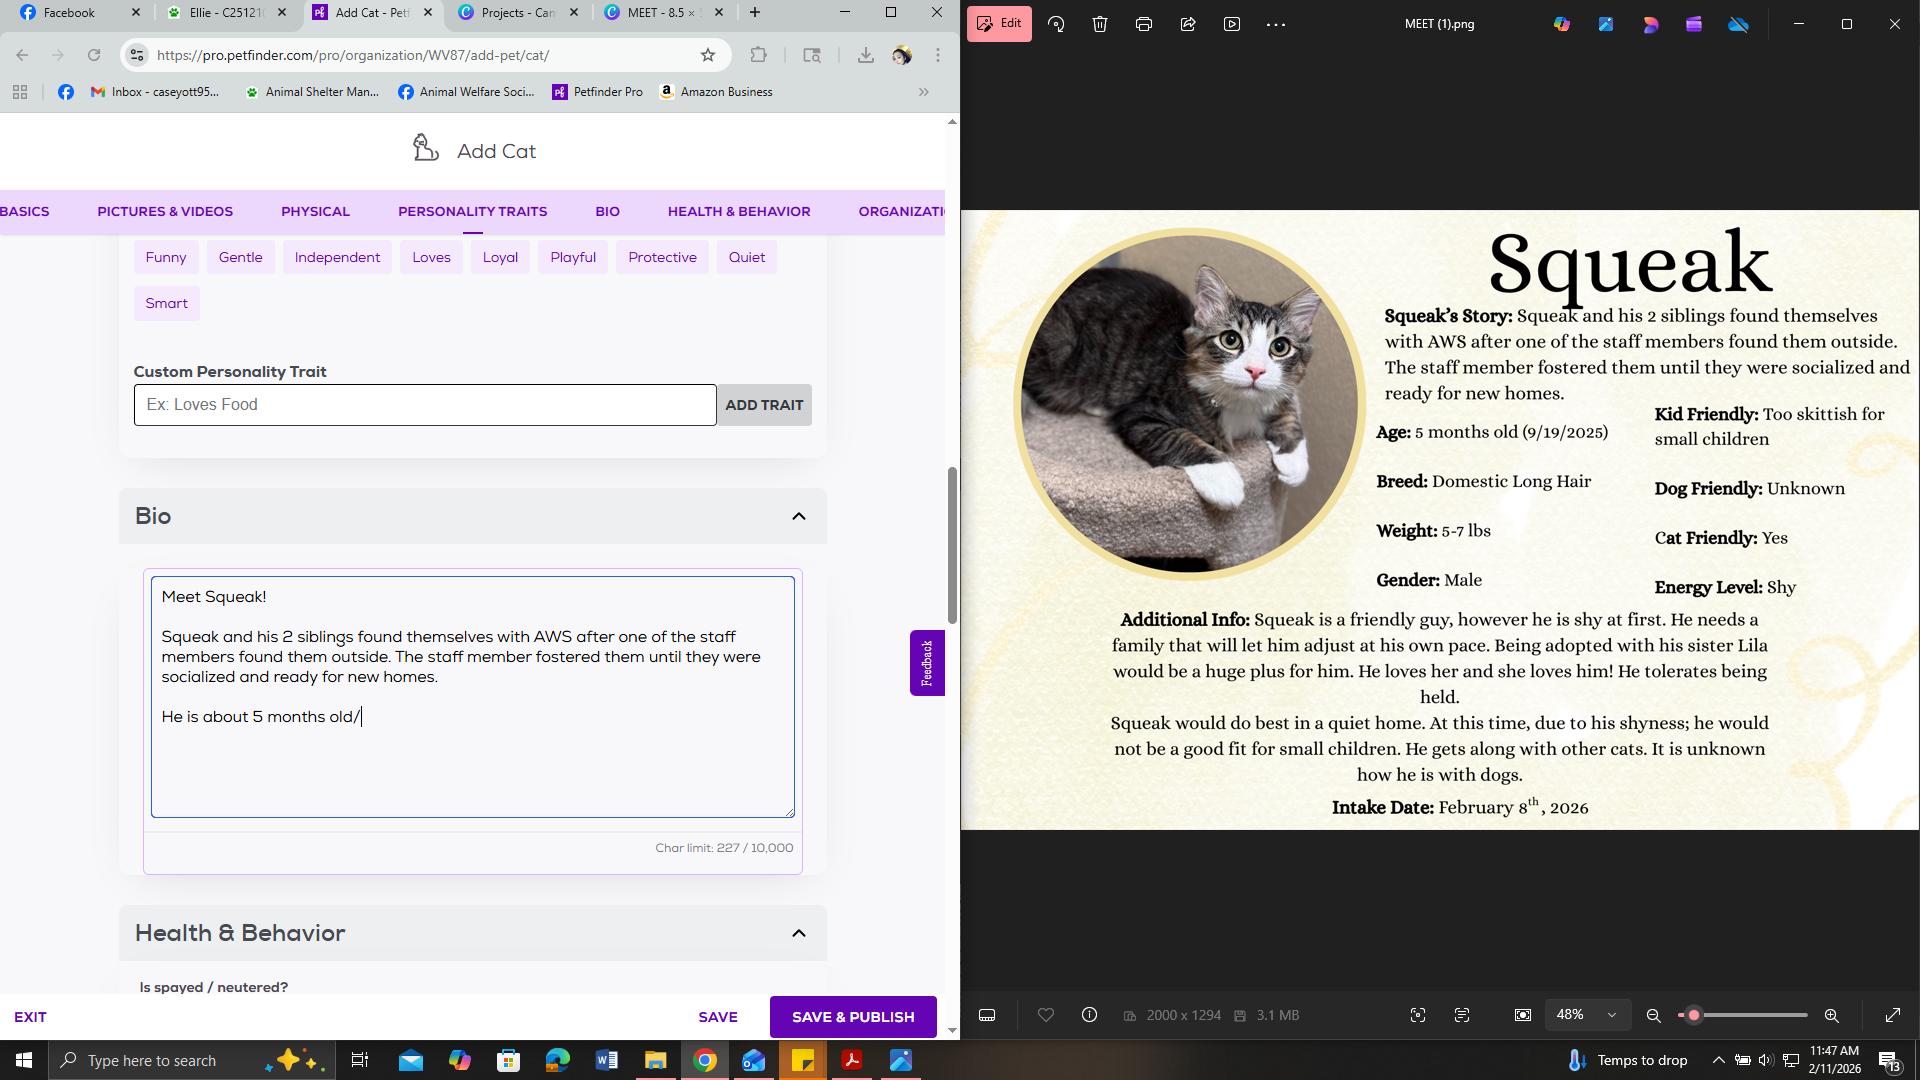The image size is (1920, 1080).
Task: Collapse the Health & Behavior section
Action: tap(798, 932)
